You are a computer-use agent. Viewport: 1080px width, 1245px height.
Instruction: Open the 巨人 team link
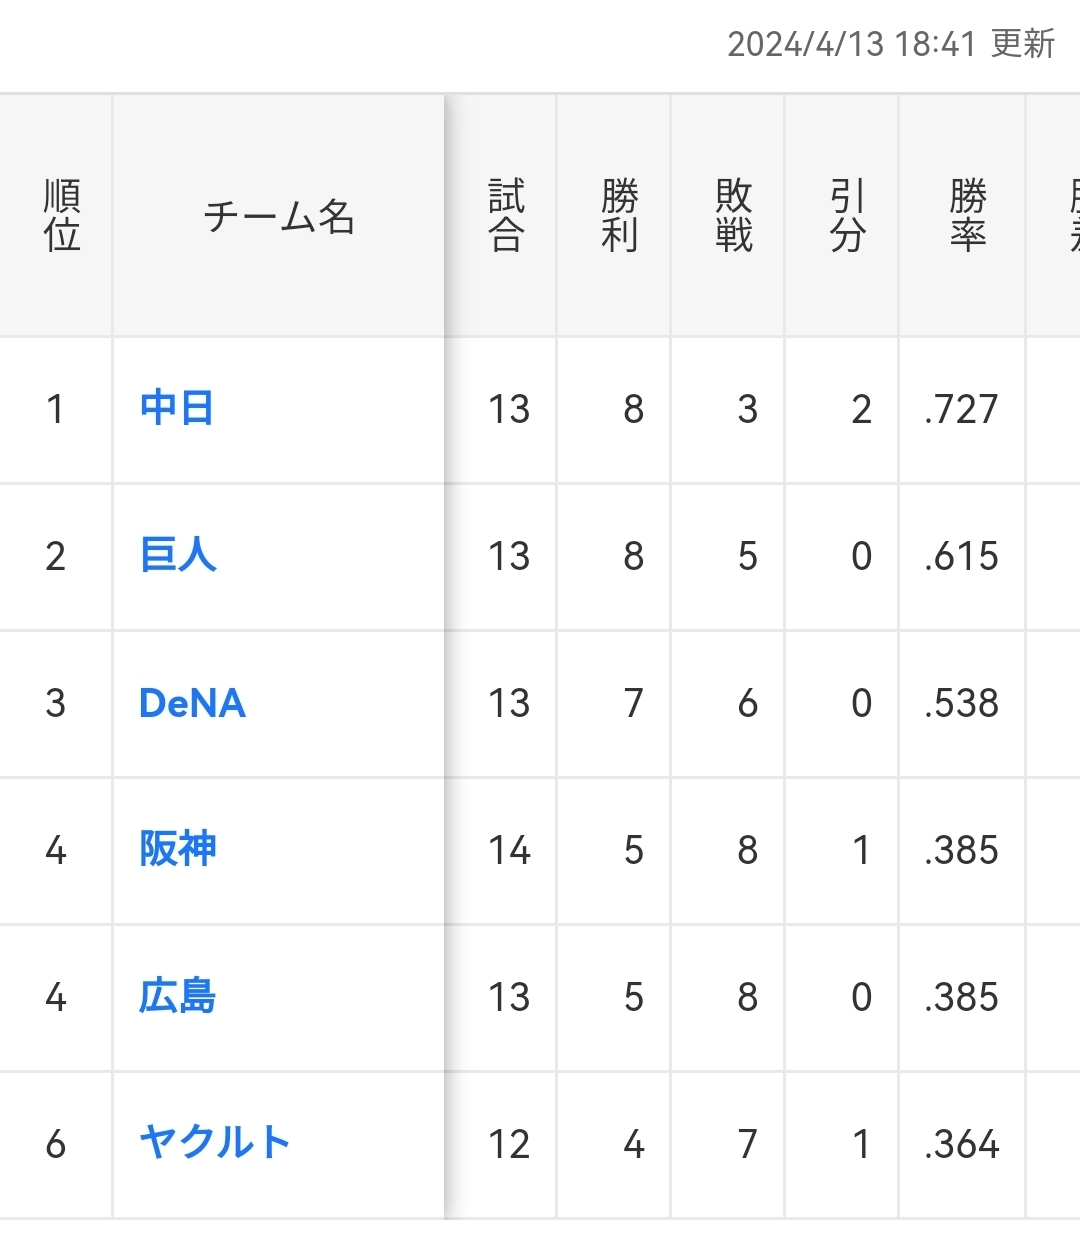(178, 556)
